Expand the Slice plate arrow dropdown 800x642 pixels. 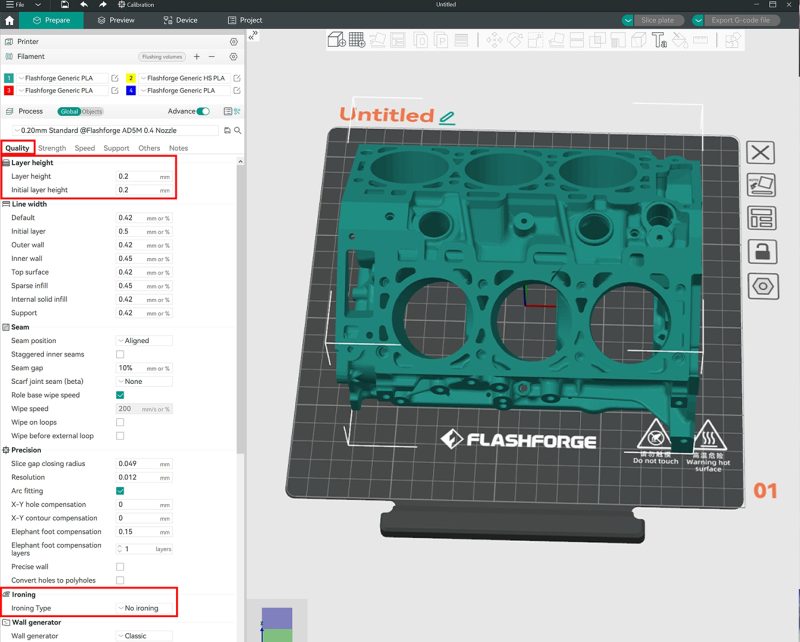(x=628, y=20)
